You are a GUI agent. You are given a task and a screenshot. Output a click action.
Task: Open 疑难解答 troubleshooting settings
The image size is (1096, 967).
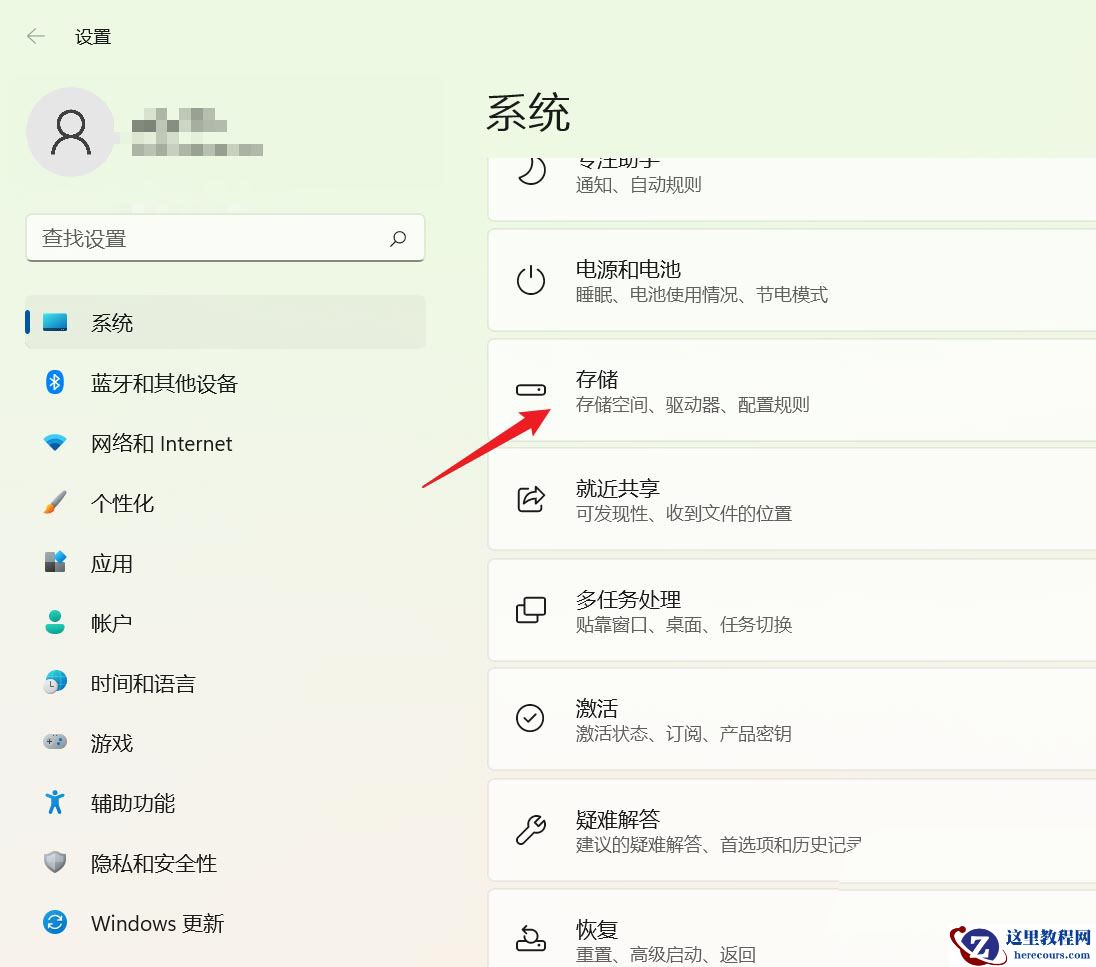click(x=700, y=830)
